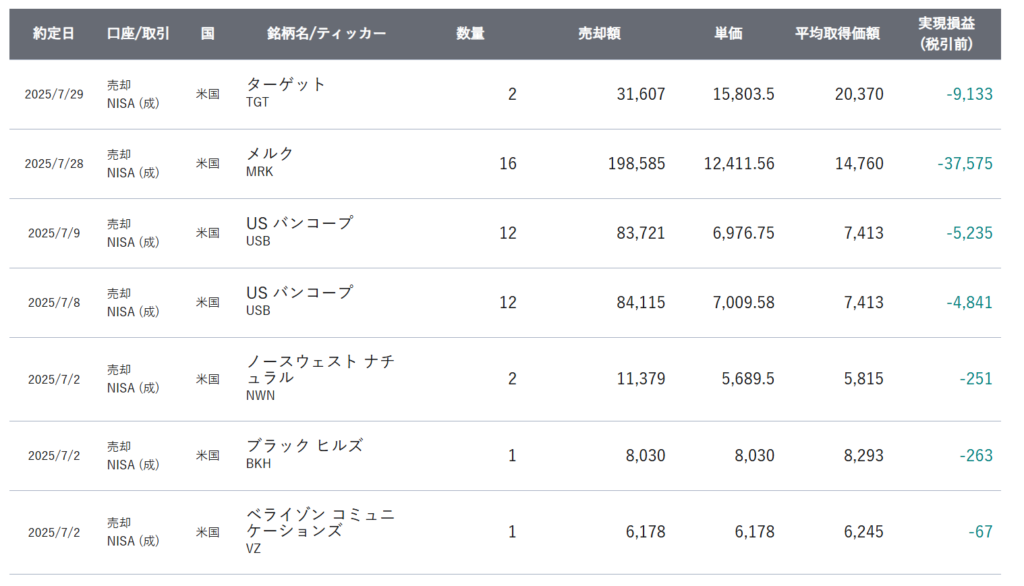Open the メルク stock name
This screenshot has width=1024, height=586.
coord(270,154)
